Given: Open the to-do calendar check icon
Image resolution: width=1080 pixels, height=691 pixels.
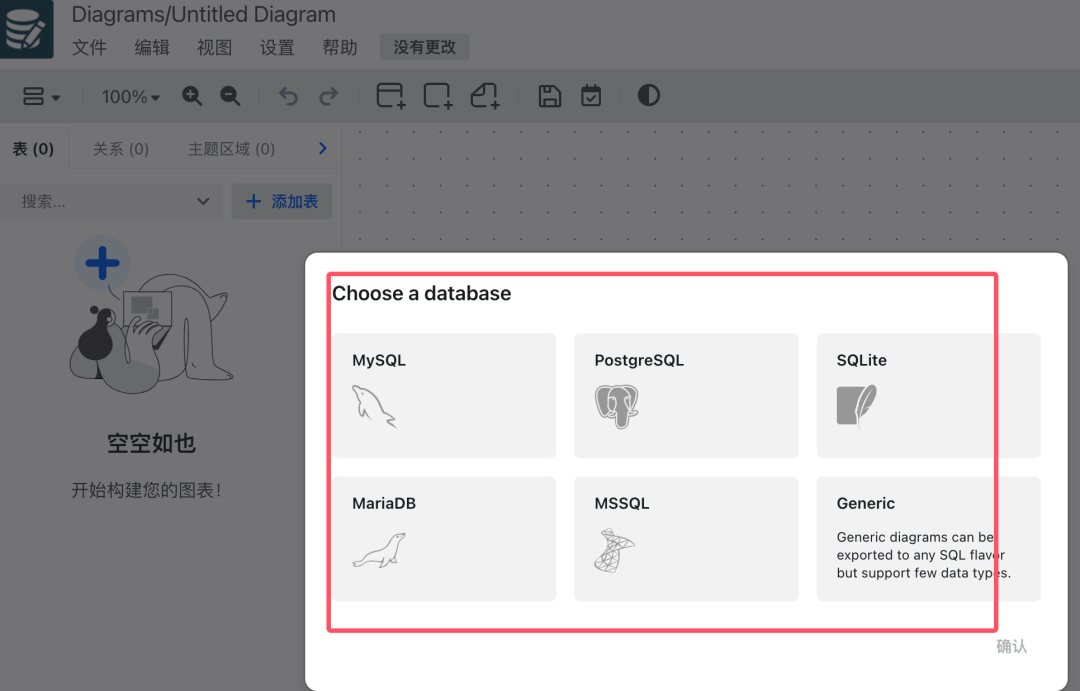Looking at the screenshot, I should [x=591, y=96].
